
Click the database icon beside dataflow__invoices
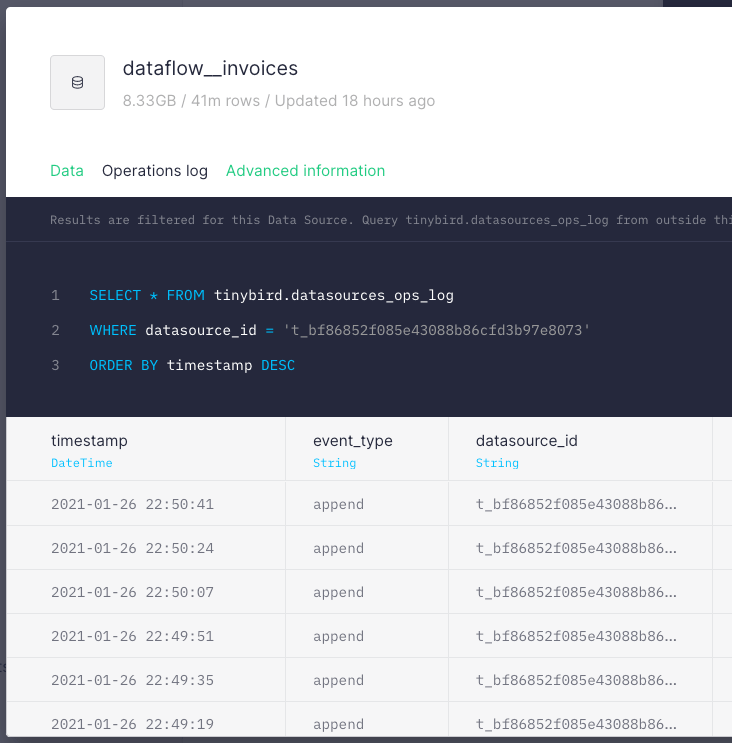pyautogui.click(x=77, y=82)
